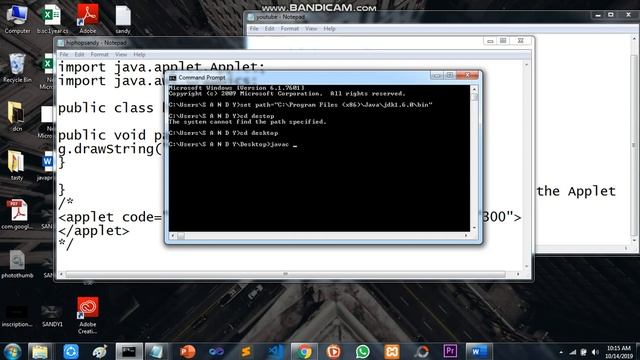This screenshot has width=640, height=360.
Task: Open Format menu in hiphopsandy Notepad
Action: pyautogui.click(x=100, y=54)
